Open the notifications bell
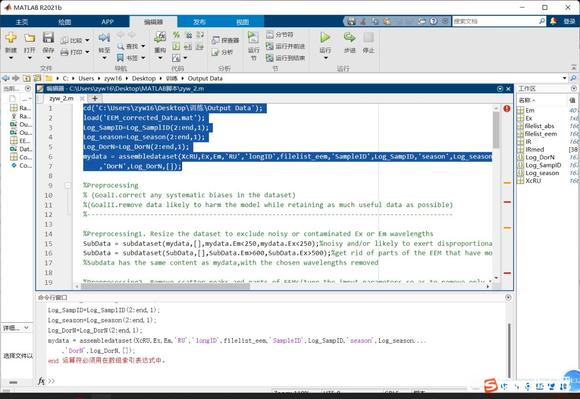This screenshot has width=580, height=399. click(x=553, y=21)
